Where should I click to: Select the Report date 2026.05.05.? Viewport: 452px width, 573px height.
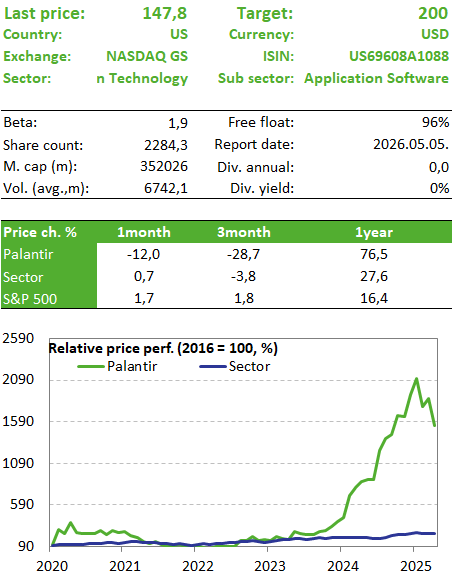(x=411, y=144)
